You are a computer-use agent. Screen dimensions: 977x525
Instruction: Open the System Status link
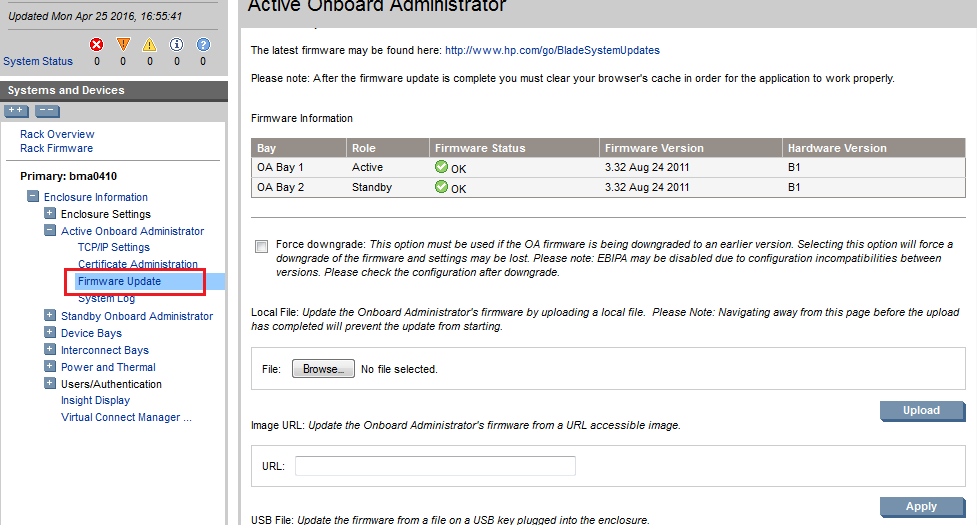click(x=38, y=61)
